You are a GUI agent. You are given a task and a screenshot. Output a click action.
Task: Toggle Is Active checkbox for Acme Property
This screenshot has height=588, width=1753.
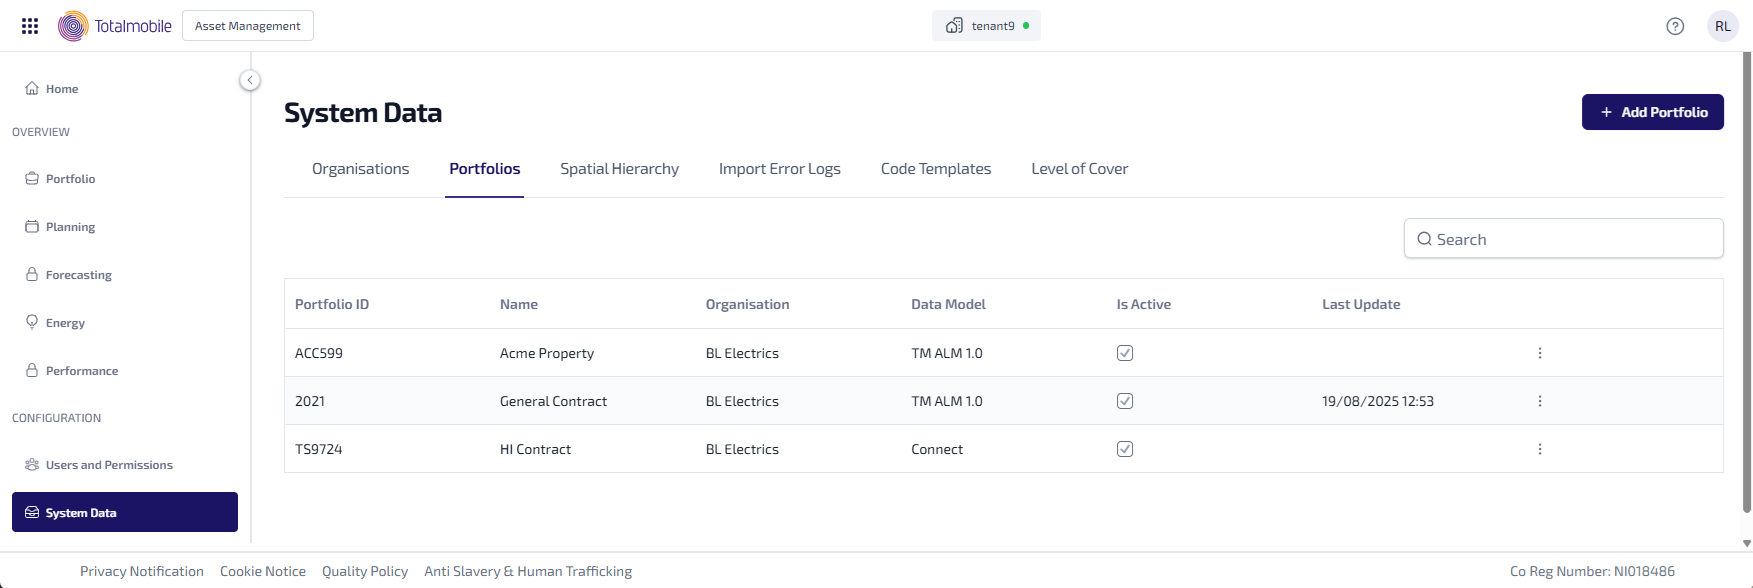pyautogui.click(x=1125, y=353)
